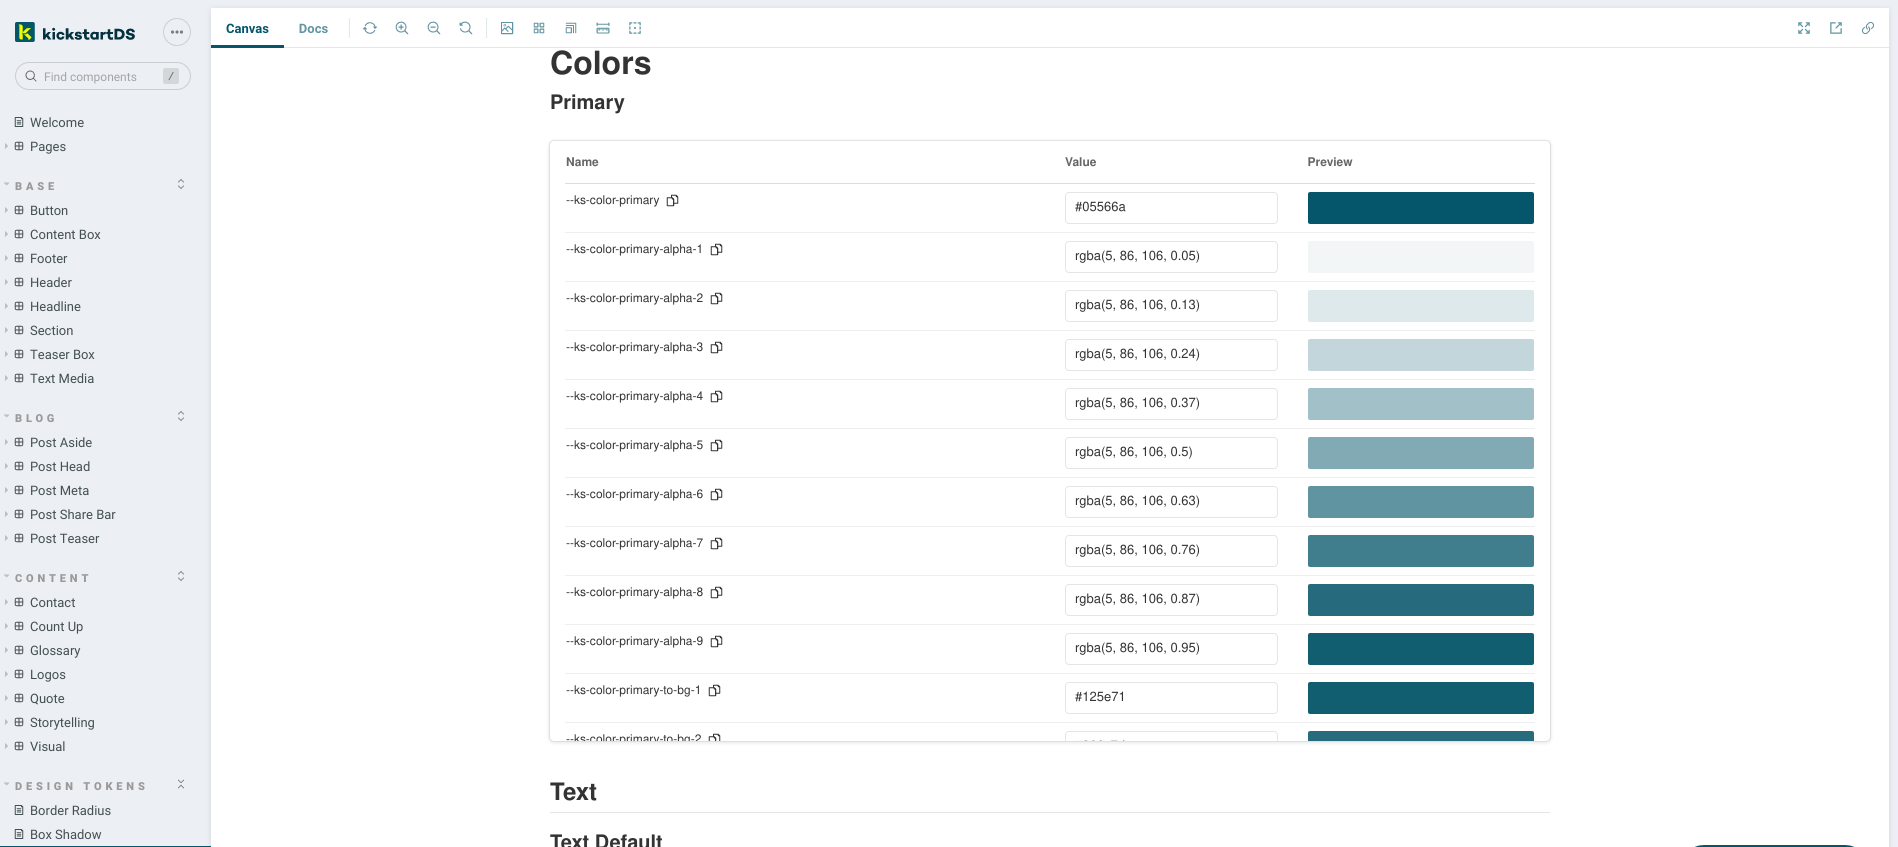Screen dimensions: 1898x847
Task: Open the Box Shadow tokens page
Action: (x=65, y=834)
